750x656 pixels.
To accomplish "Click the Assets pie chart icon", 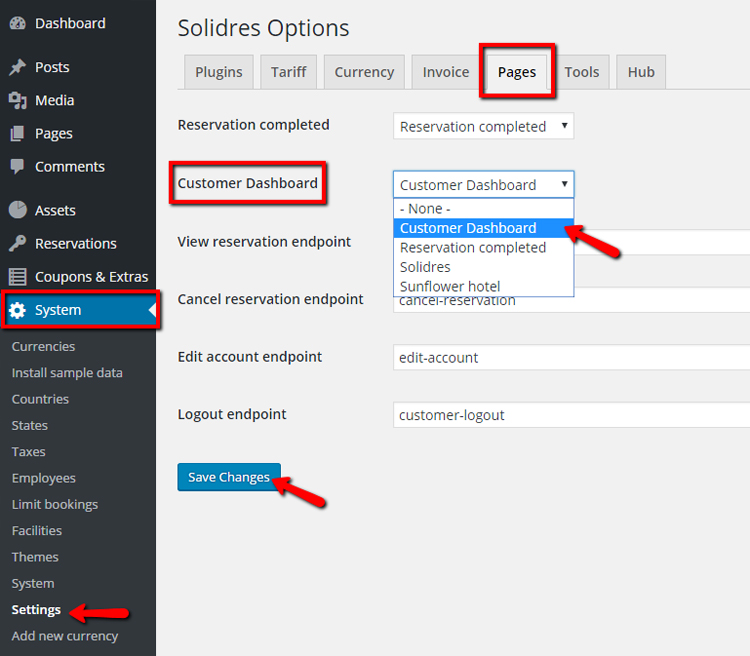I will pos(18,210).
